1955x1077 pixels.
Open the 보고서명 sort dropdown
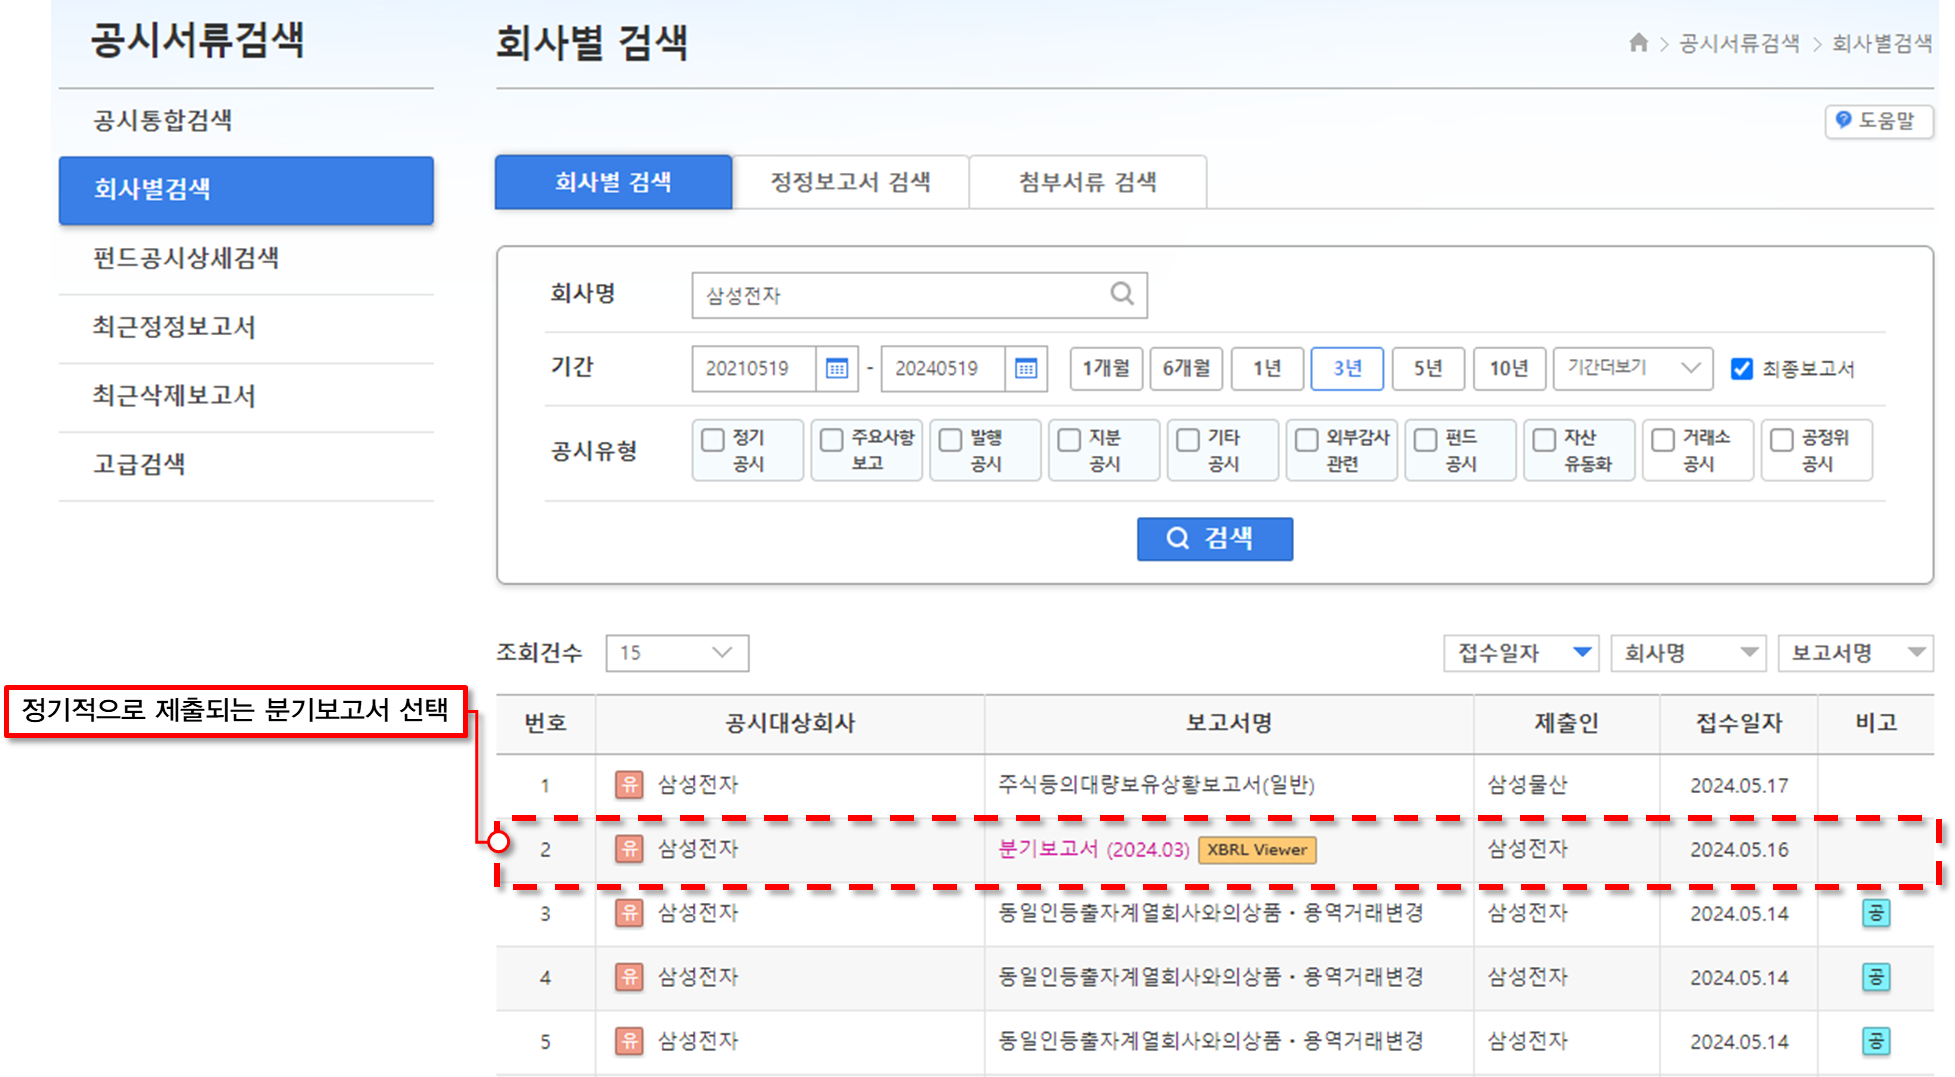click(x=1855, y=653)
